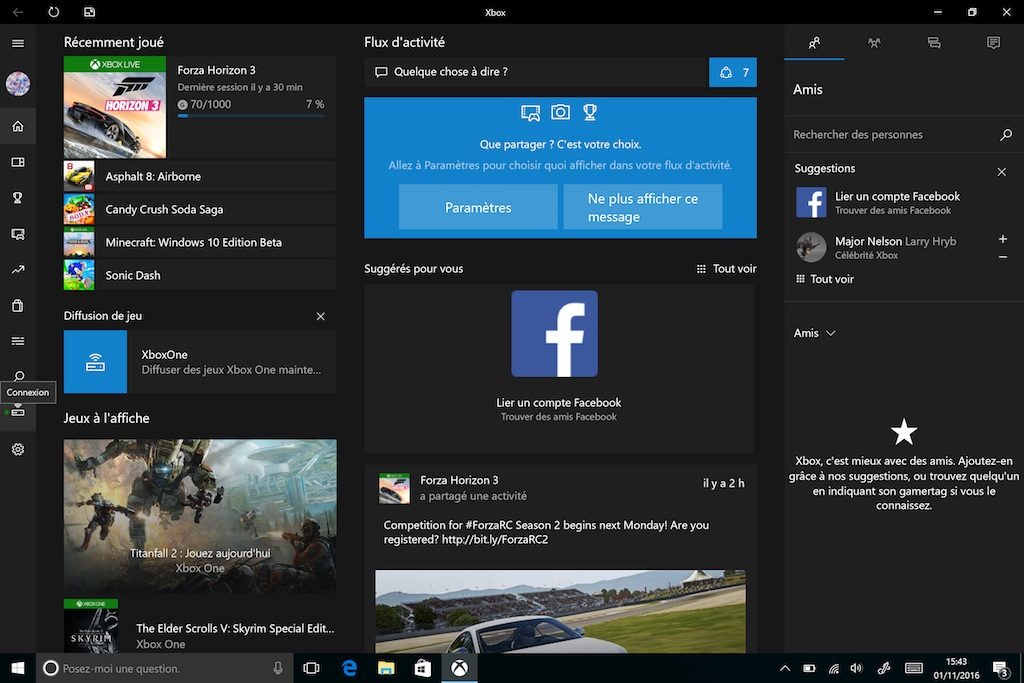
Task: Close the Suggestions section
Action: pos(1002,172)
